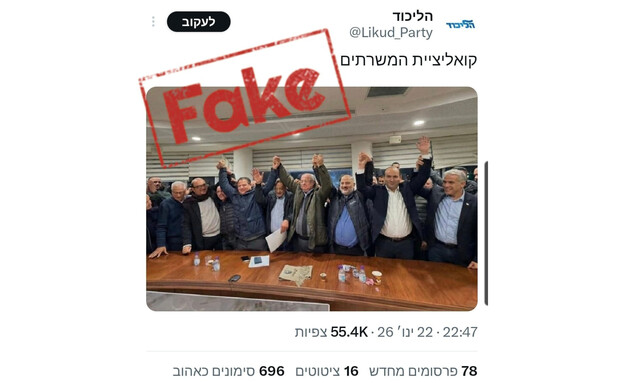
Task: View the 55.4K צפיות view count
Action: [x=331, y=332]
